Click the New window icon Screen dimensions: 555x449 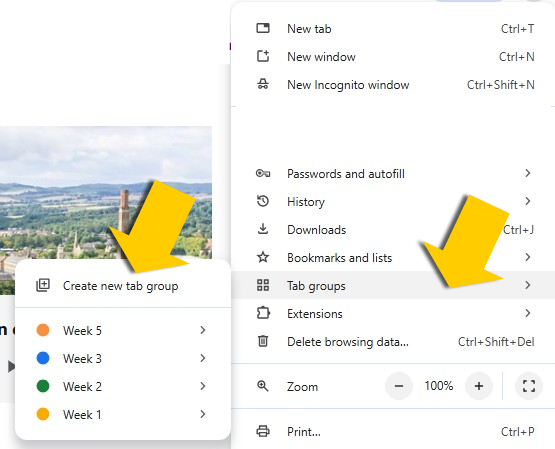(x=263, y=56)
